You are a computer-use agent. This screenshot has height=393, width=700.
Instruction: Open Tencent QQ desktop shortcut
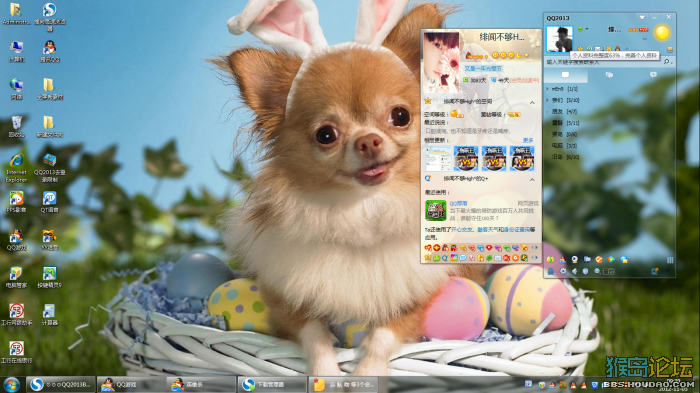[50, 51]
